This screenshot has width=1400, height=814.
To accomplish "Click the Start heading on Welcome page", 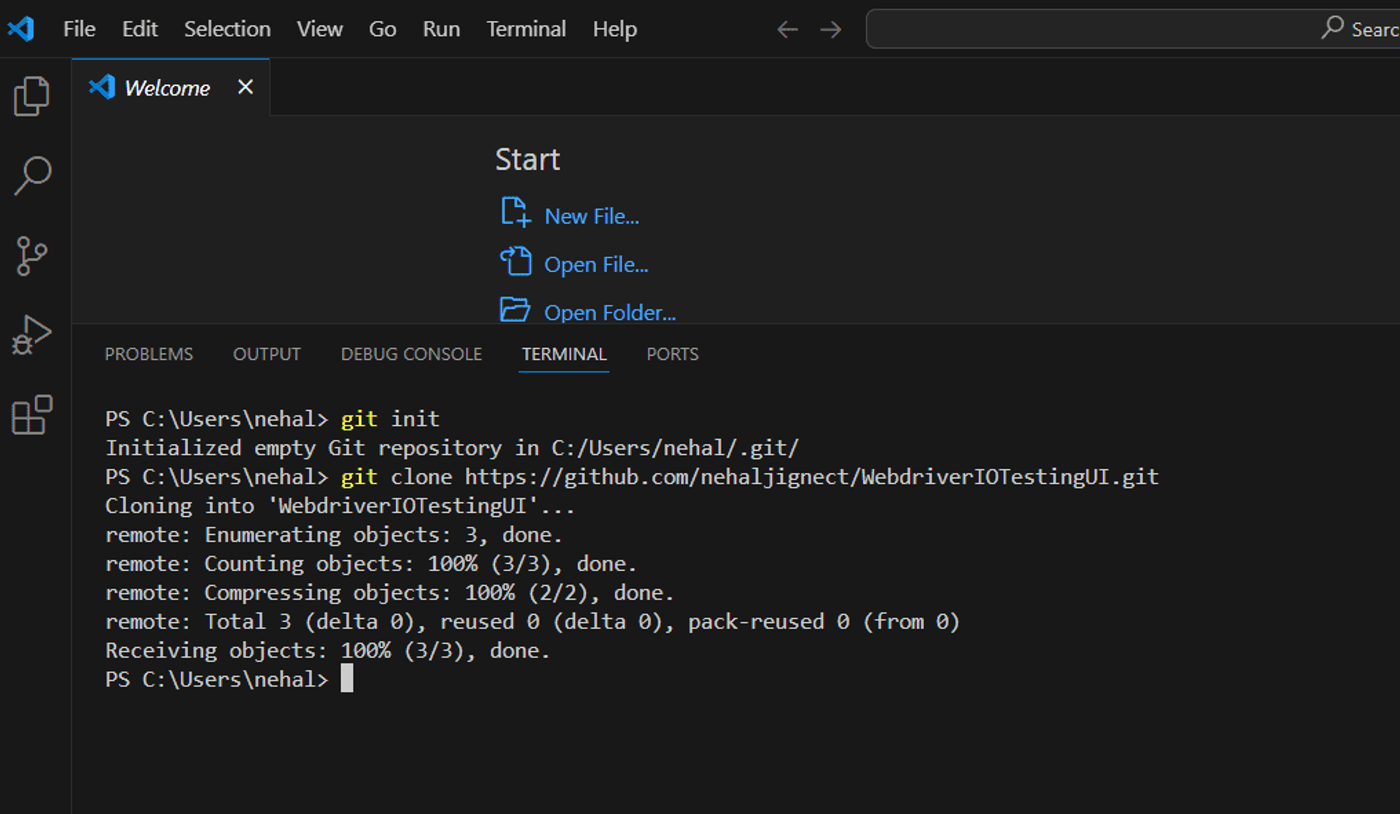I will [527, 160].
